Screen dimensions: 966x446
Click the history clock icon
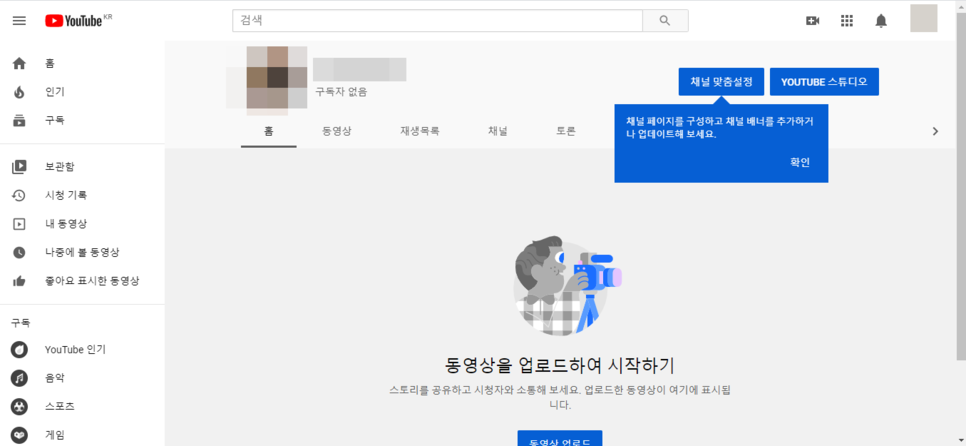[19, 195]
